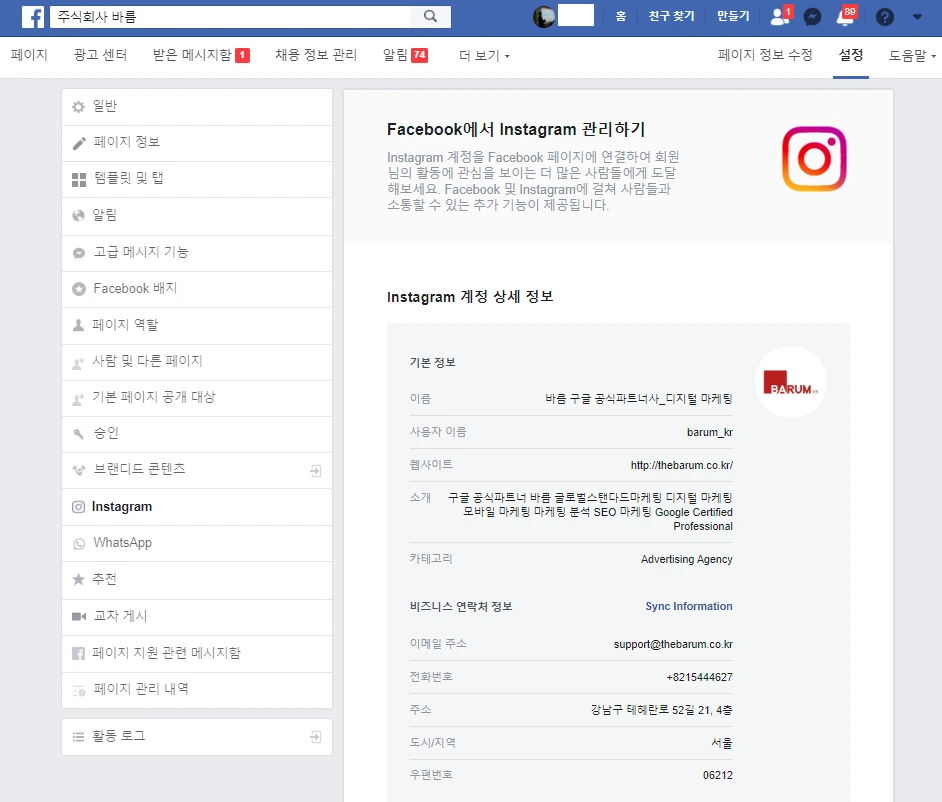Click external link arrow on 브랜디드 콘텐츠 row
Image resolution: width=942 pixels, height=802 pixels.
315,470
